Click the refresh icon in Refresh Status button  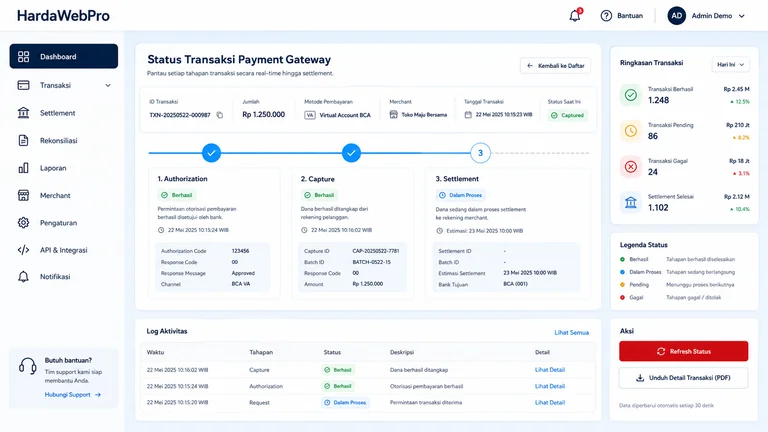(x=661, y=351)
